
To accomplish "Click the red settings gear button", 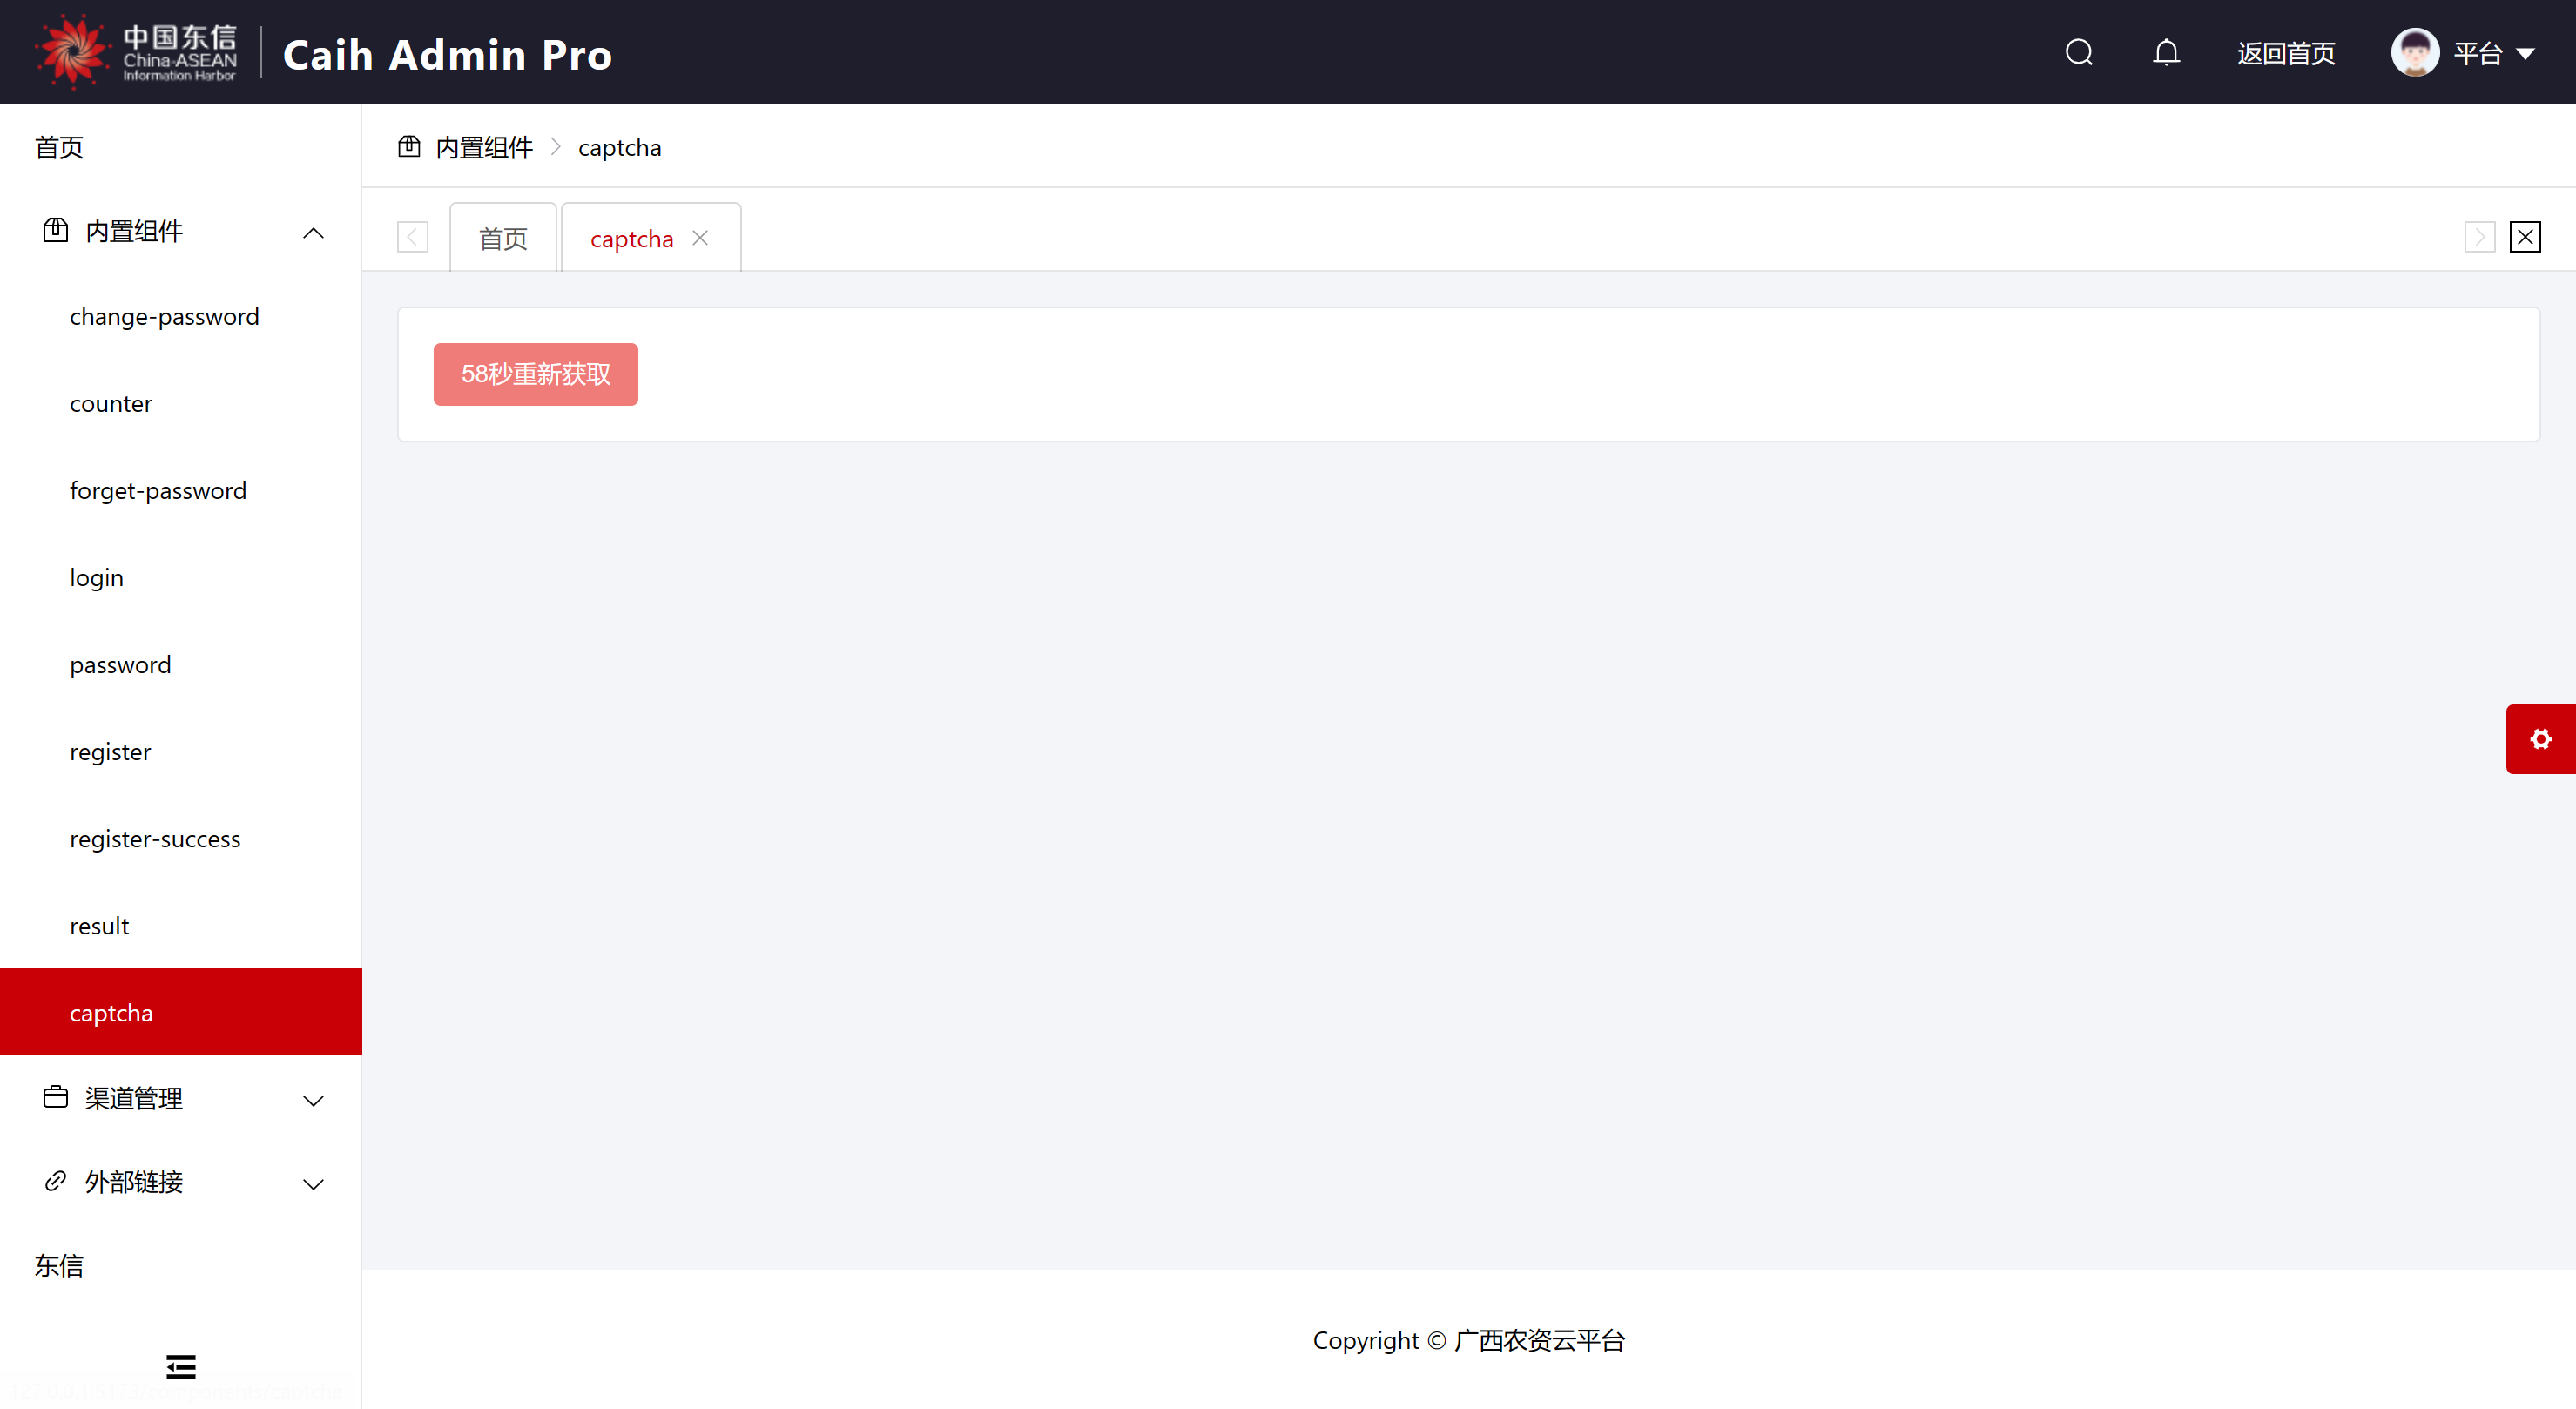I will (2540, 739).
